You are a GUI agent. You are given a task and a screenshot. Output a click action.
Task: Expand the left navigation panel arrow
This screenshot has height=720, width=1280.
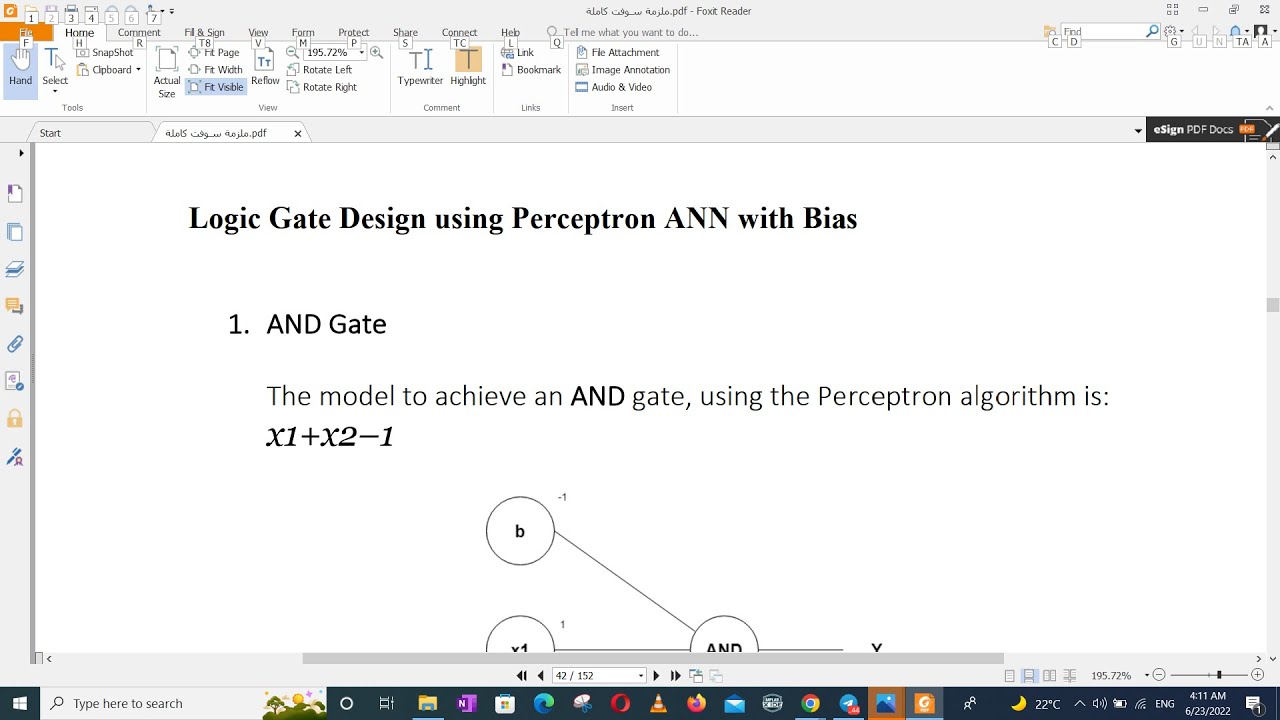click(21, 153)
